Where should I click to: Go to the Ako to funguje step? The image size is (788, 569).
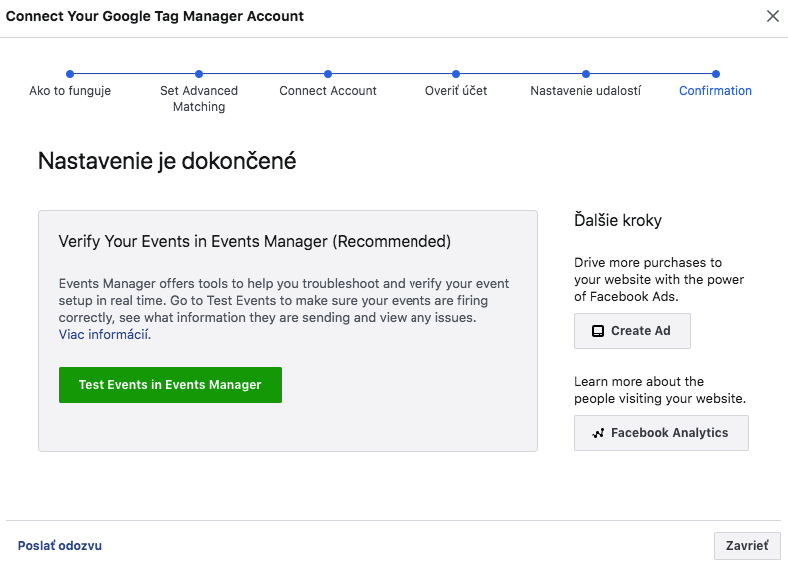(70, 90)
